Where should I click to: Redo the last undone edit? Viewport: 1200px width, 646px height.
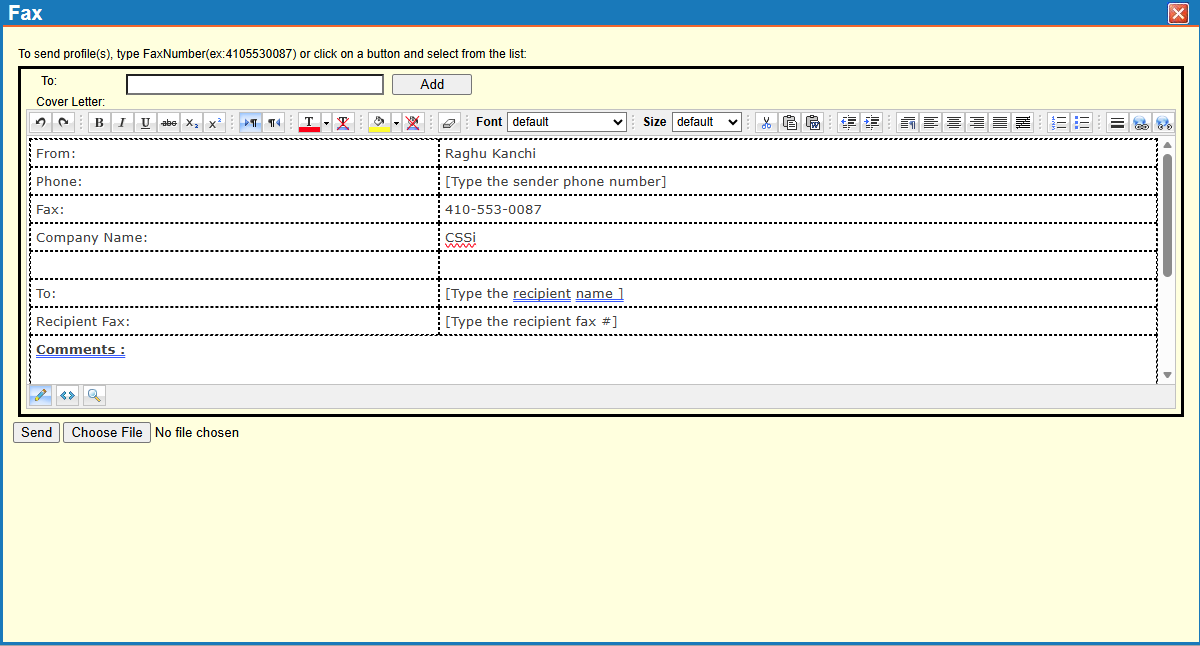click(x=63, y=122)
